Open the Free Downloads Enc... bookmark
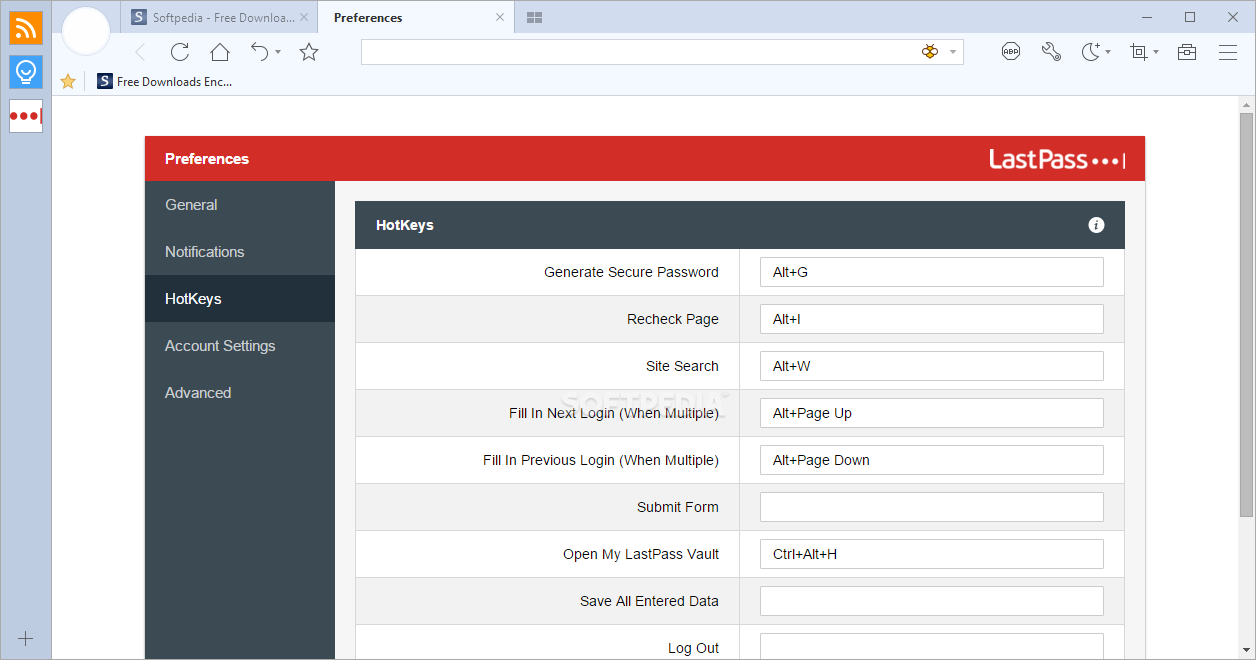 click(x=165, y=82)
